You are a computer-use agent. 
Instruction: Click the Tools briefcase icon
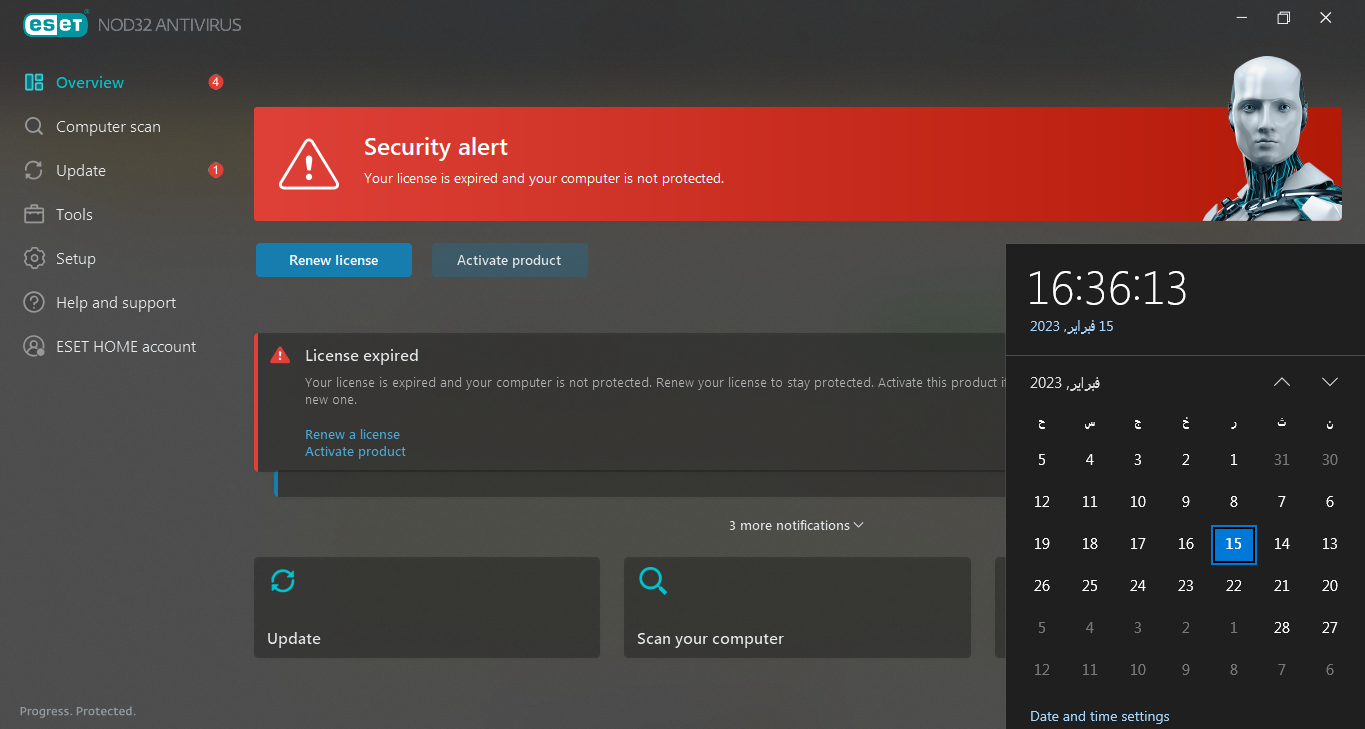pos(34,215)
